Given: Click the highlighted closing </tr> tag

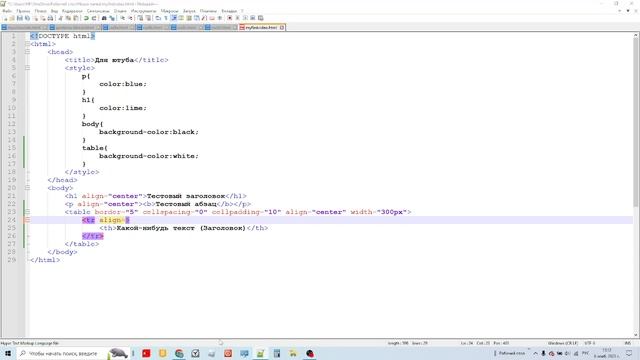Looking at the screenshot, I should click(x=93, y=236).
